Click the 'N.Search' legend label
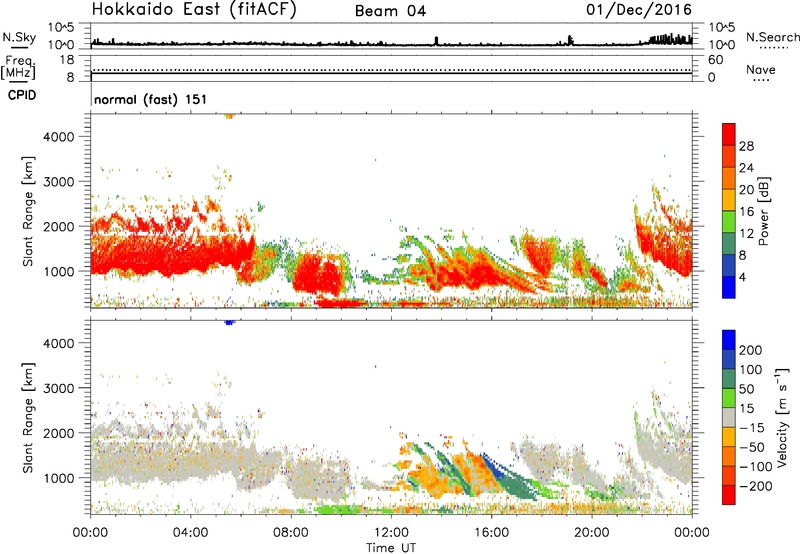 (x=772, y=37)
